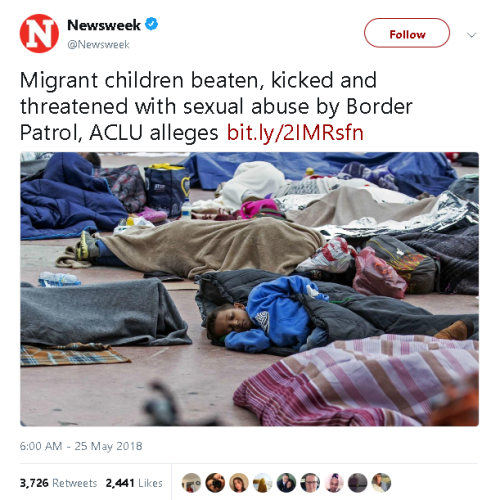Click the bold Newsweek display name
This screenshot has height=500, width=500.
(x=104, y=25)
